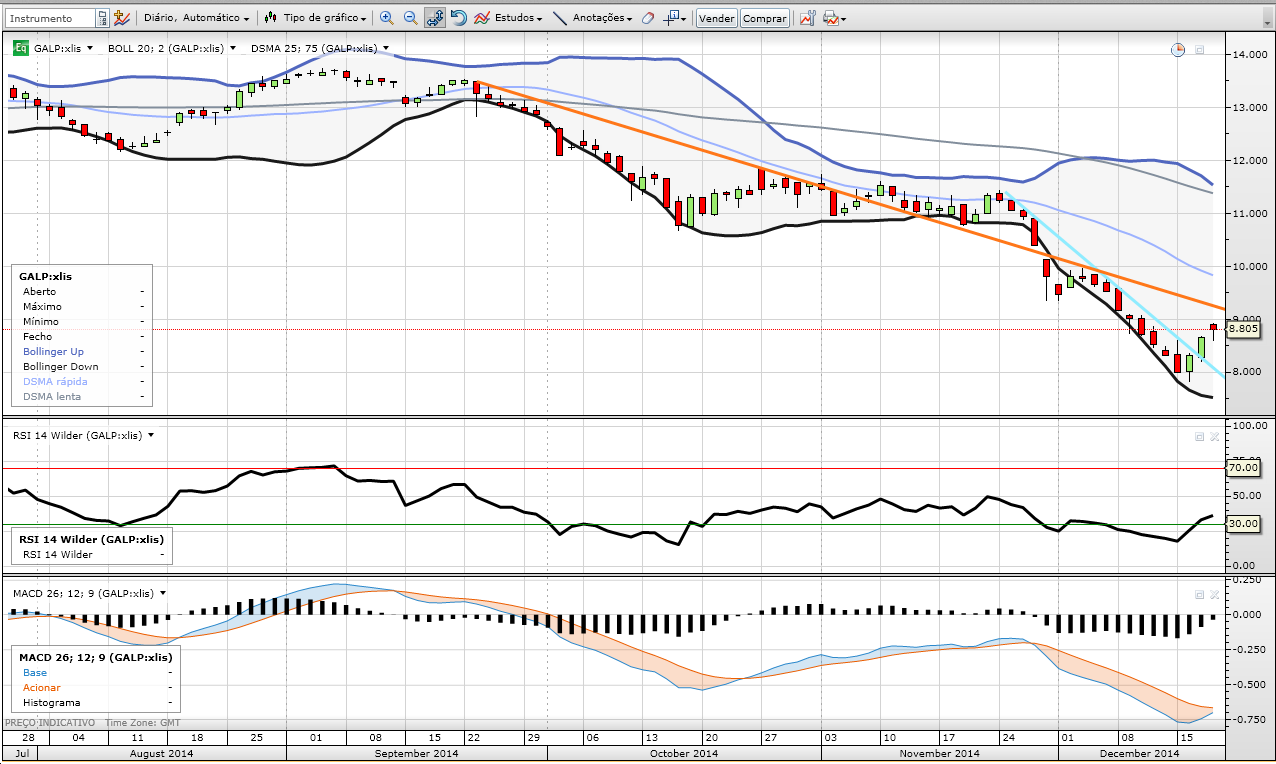Select the eraser tool for annotations

click(648, 18)
